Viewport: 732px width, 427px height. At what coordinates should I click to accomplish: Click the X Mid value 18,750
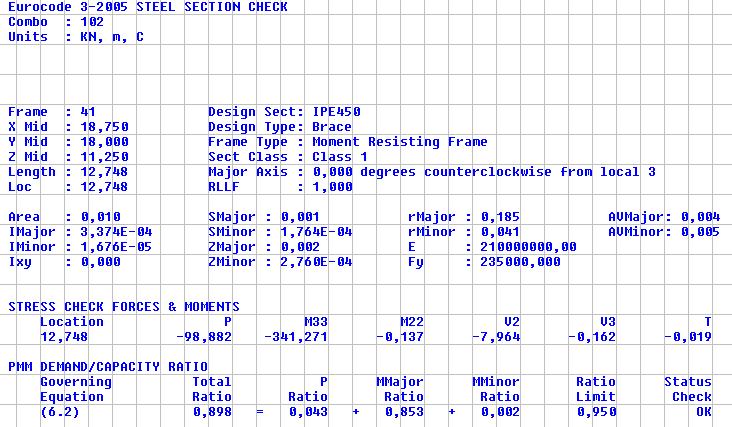pyautogui.click(x=105, y=127)
